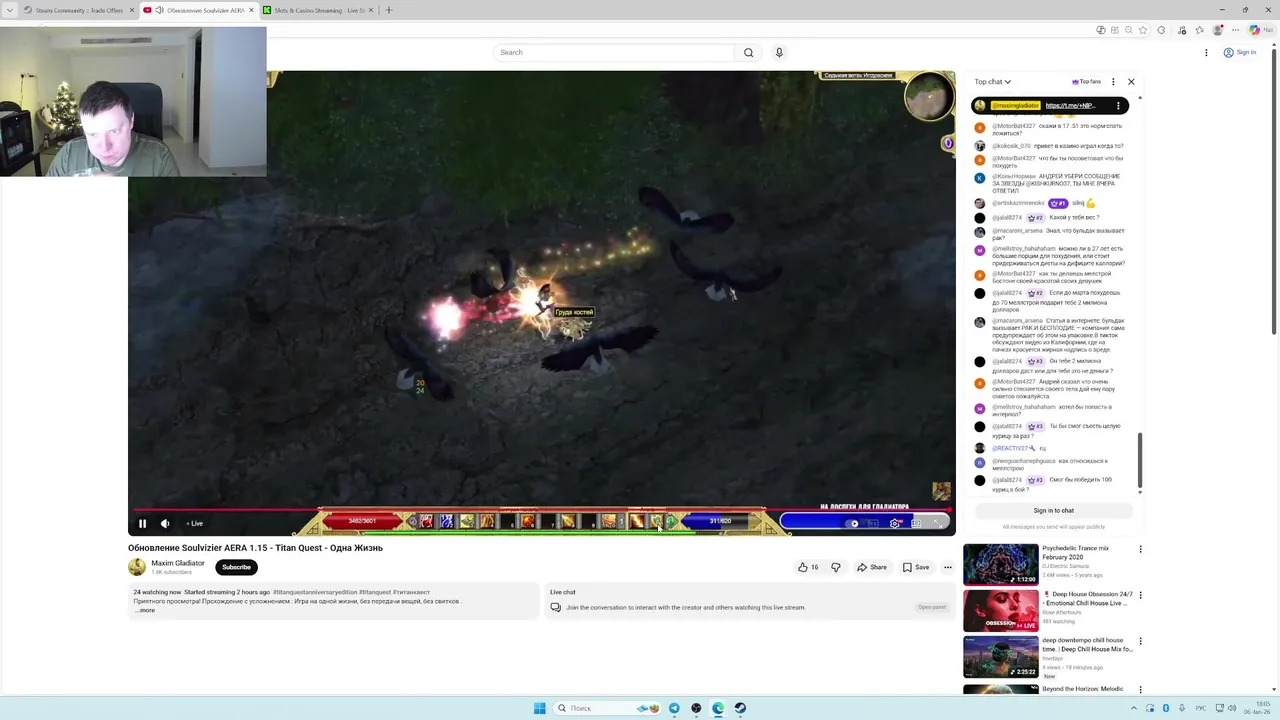The width and height of the screenshot is (1280, 720).
Task: Click the taskbar Search box
Action: tap(607, 708)
